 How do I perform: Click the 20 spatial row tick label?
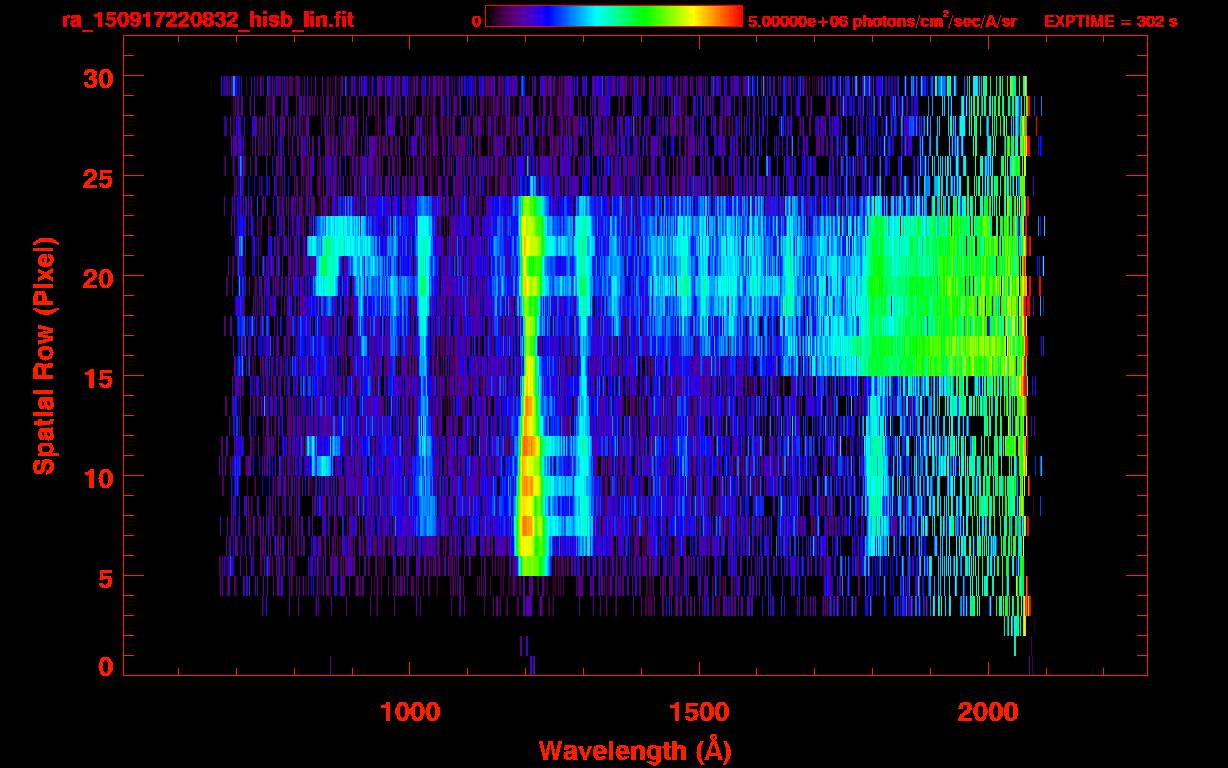click(98, 277)
